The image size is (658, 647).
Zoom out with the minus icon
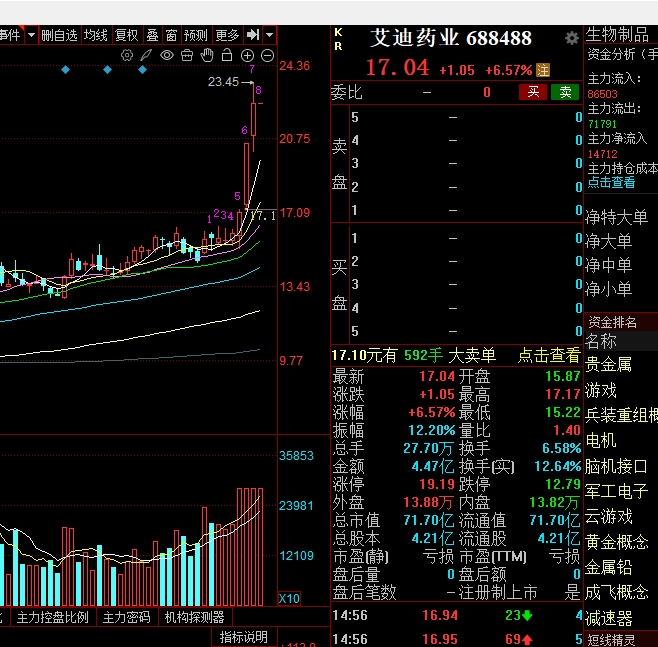click(267, 55)
